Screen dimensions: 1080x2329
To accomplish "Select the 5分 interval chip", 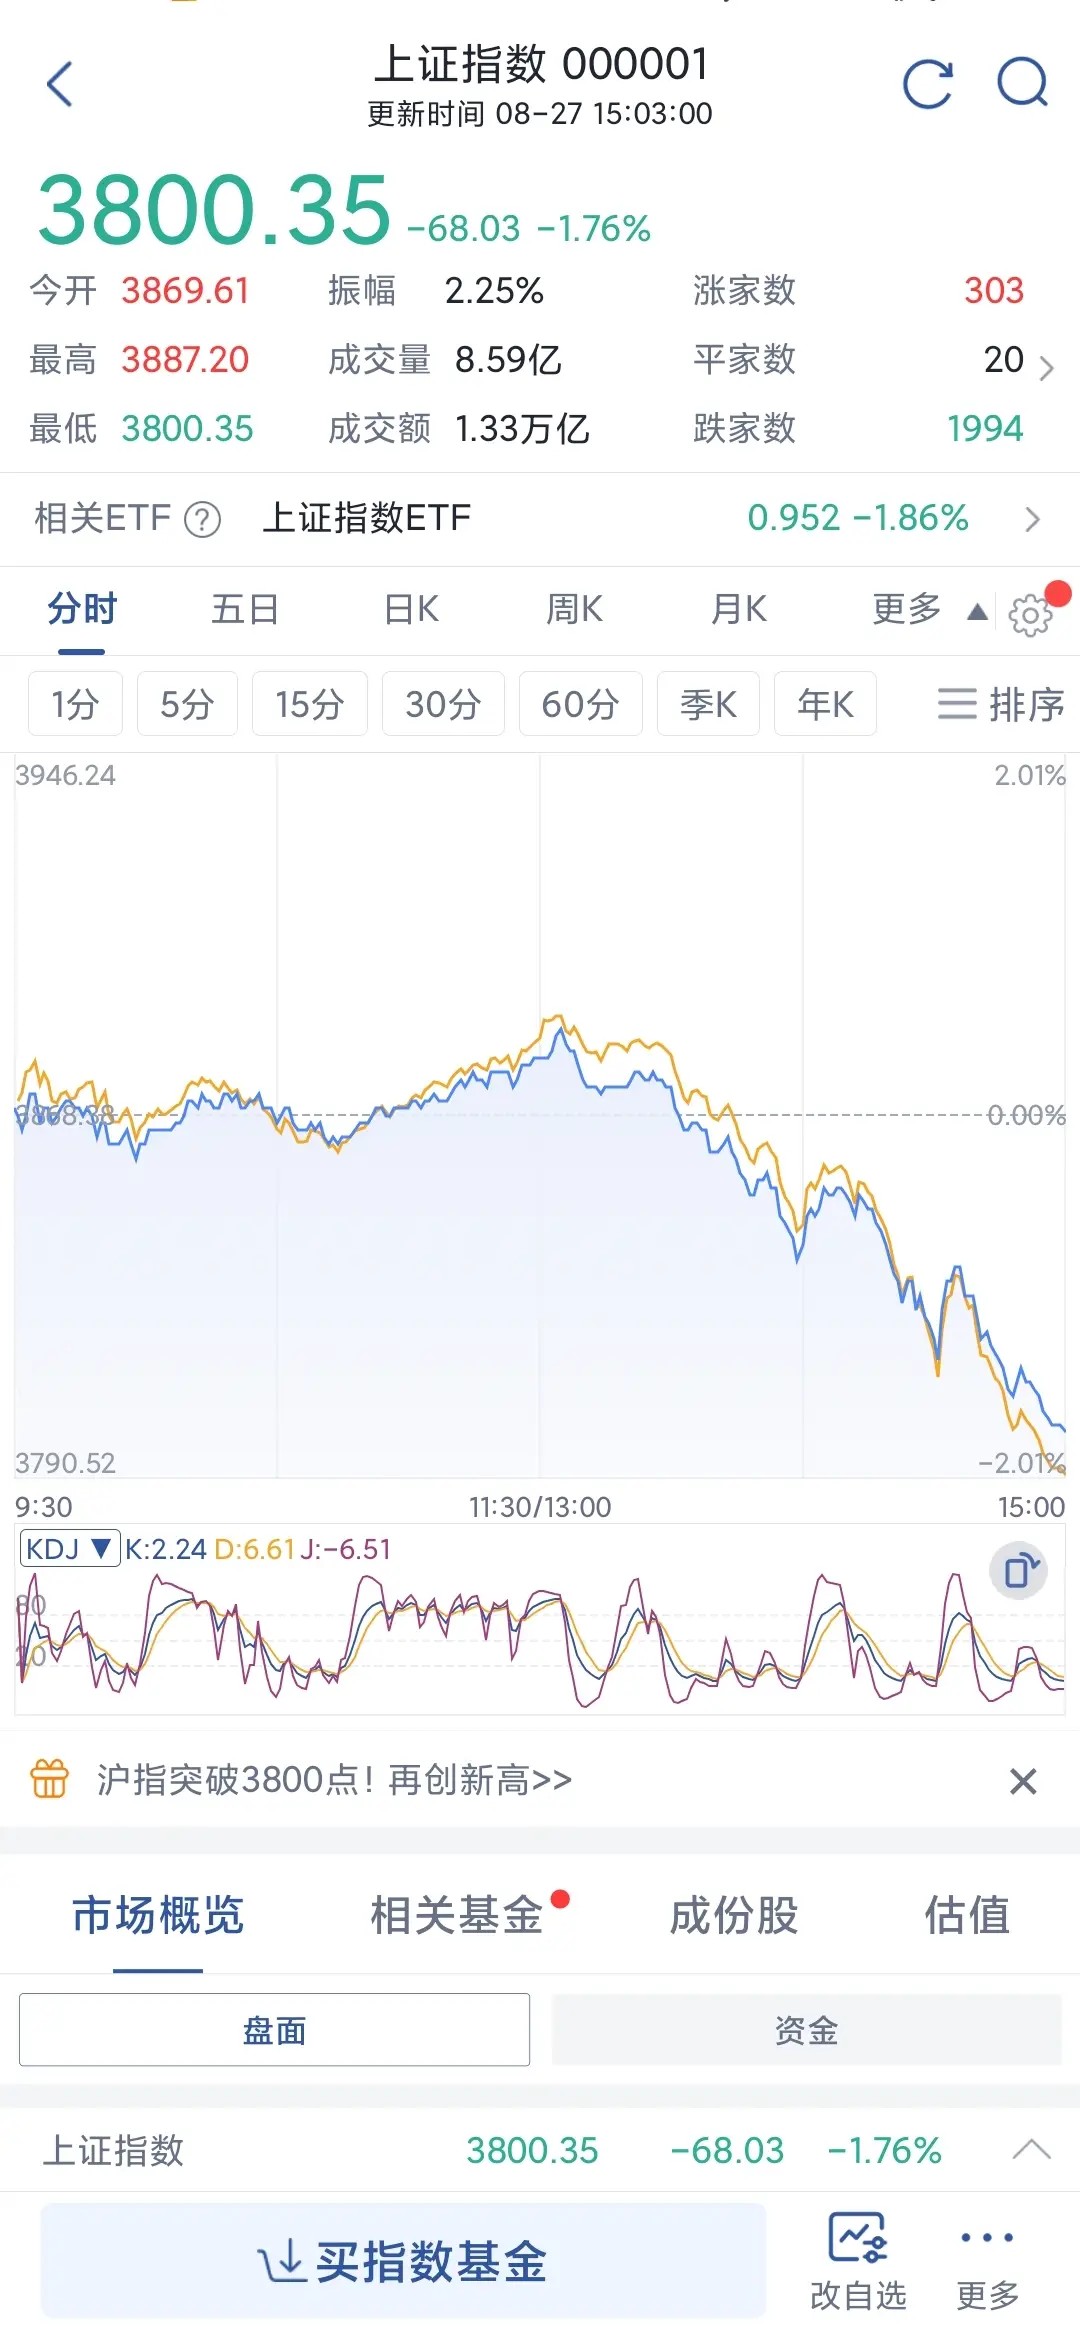I will 187,704.
